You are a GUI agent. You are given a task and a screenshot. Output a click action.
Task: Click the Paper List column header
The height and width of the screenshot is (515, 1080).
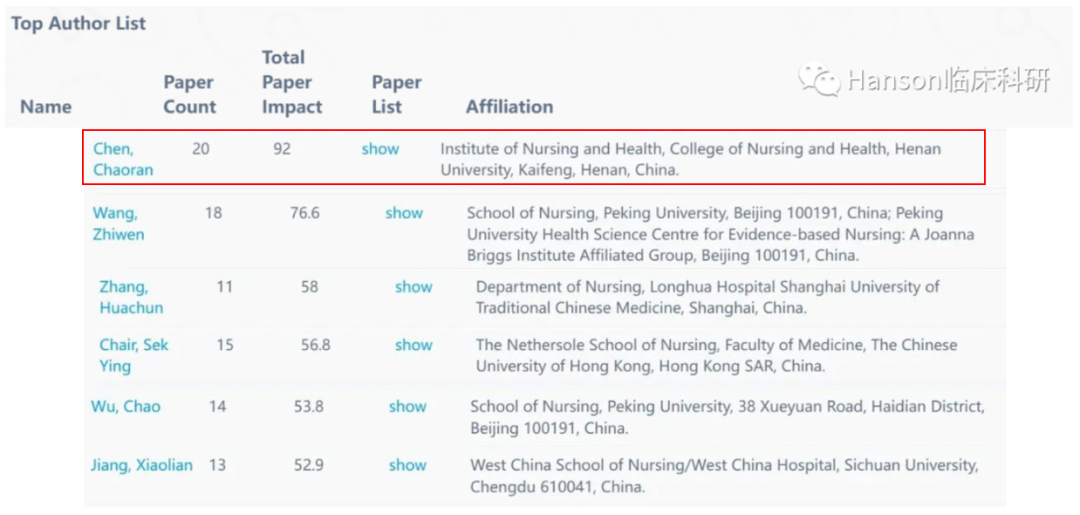tap(397, 94)
